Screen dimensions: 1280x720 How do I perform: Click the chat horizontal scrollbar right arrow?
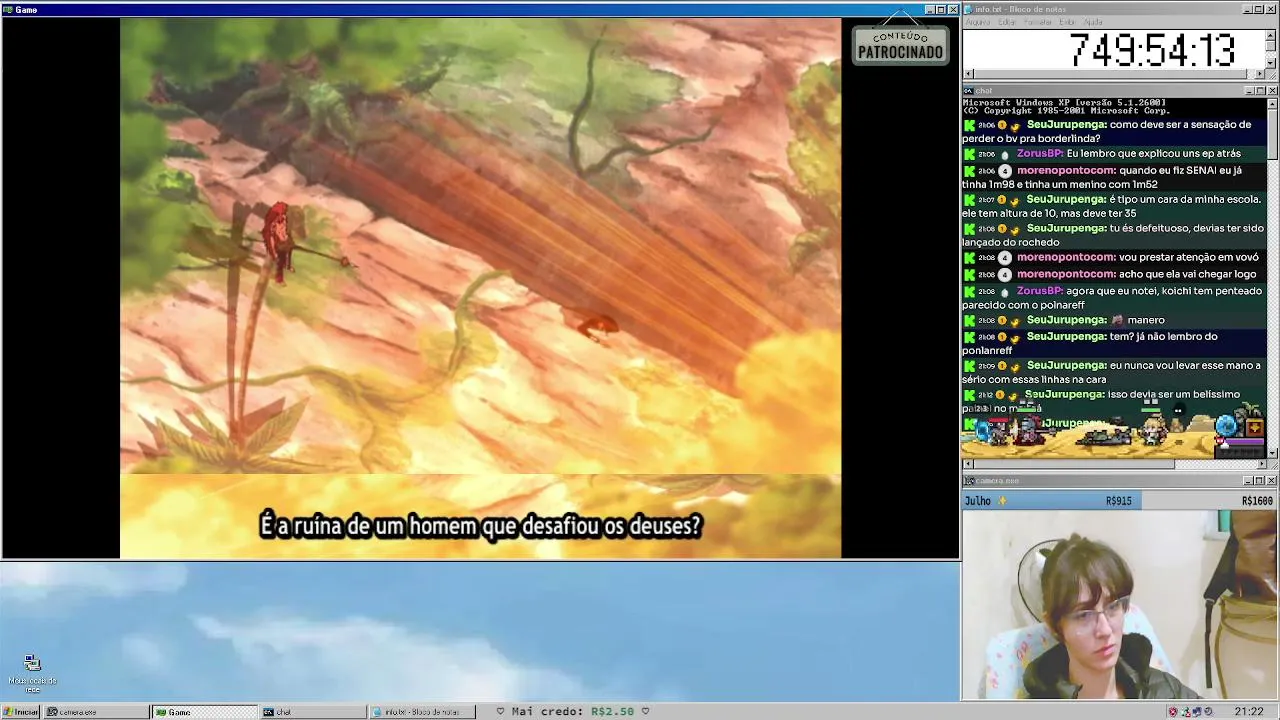point(1260,464)
